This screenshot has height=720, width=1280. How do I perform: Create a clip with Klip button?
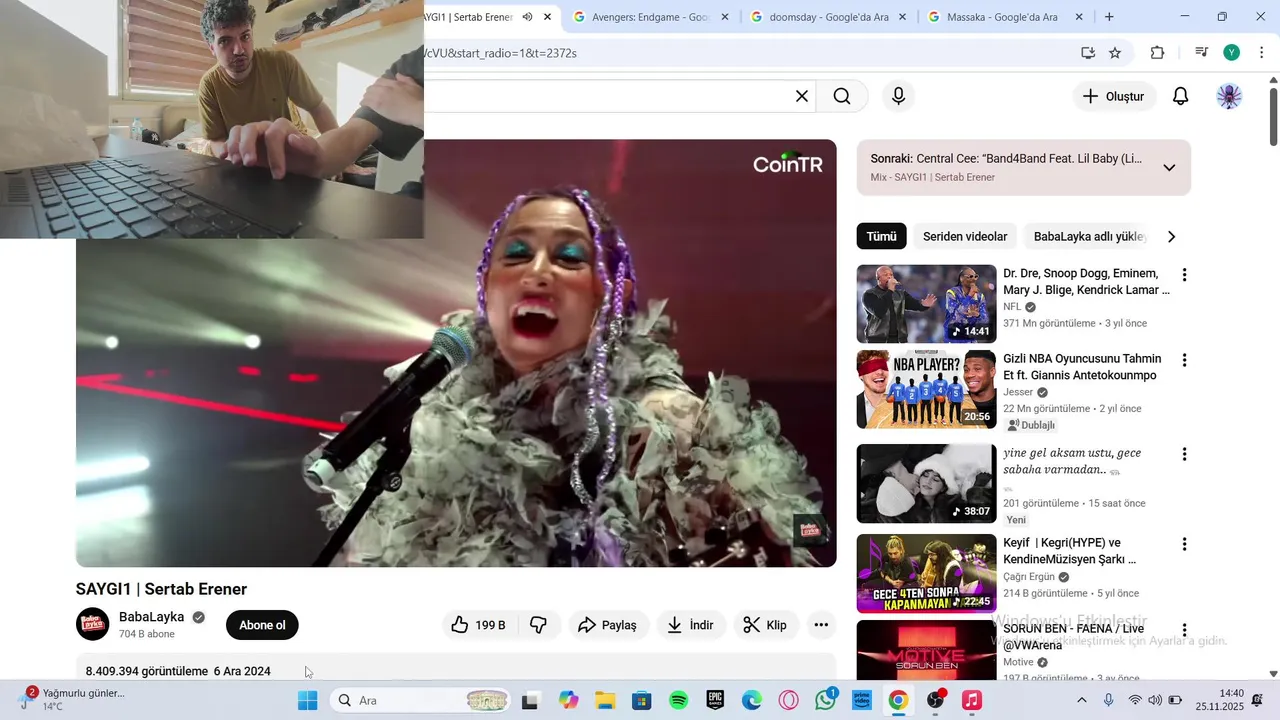click(766, 625)
